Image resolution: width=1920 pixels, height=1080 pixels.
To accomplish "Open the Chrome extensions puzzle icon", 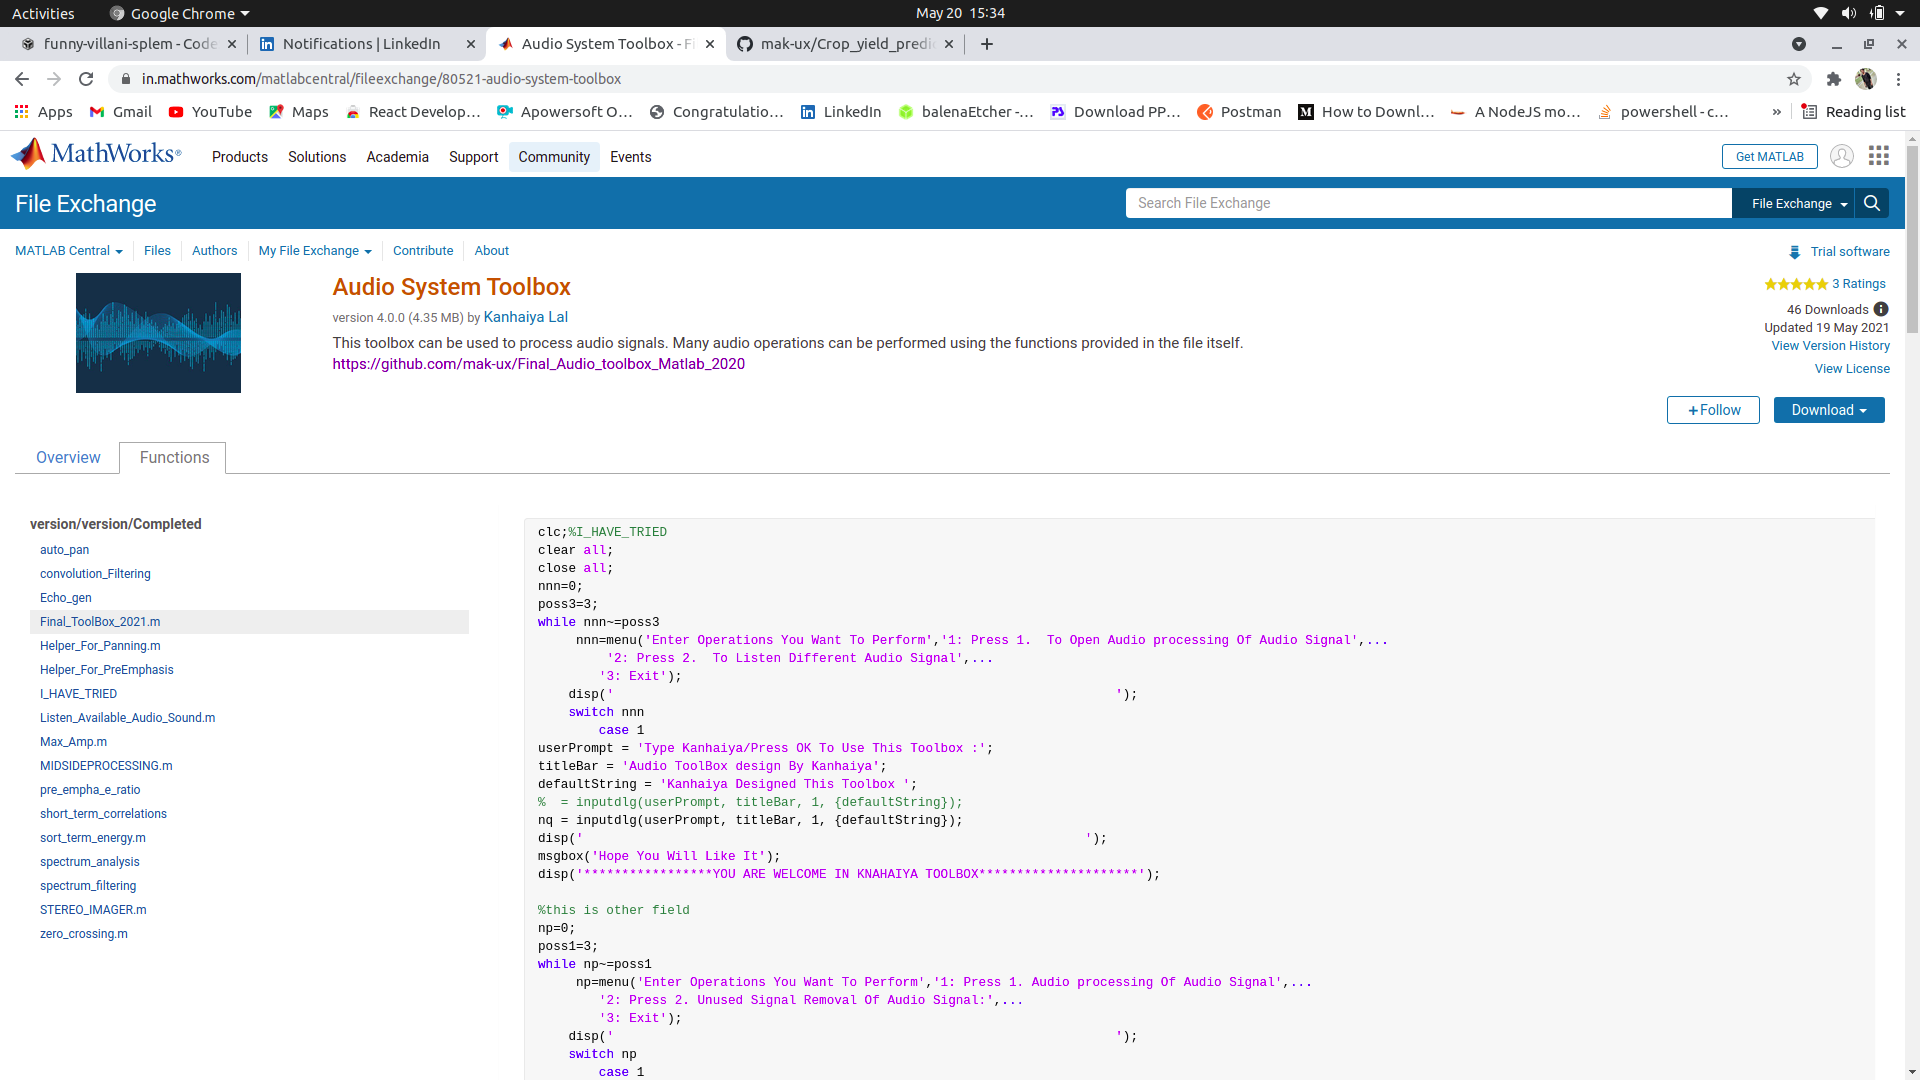I will coord(1834,79).
